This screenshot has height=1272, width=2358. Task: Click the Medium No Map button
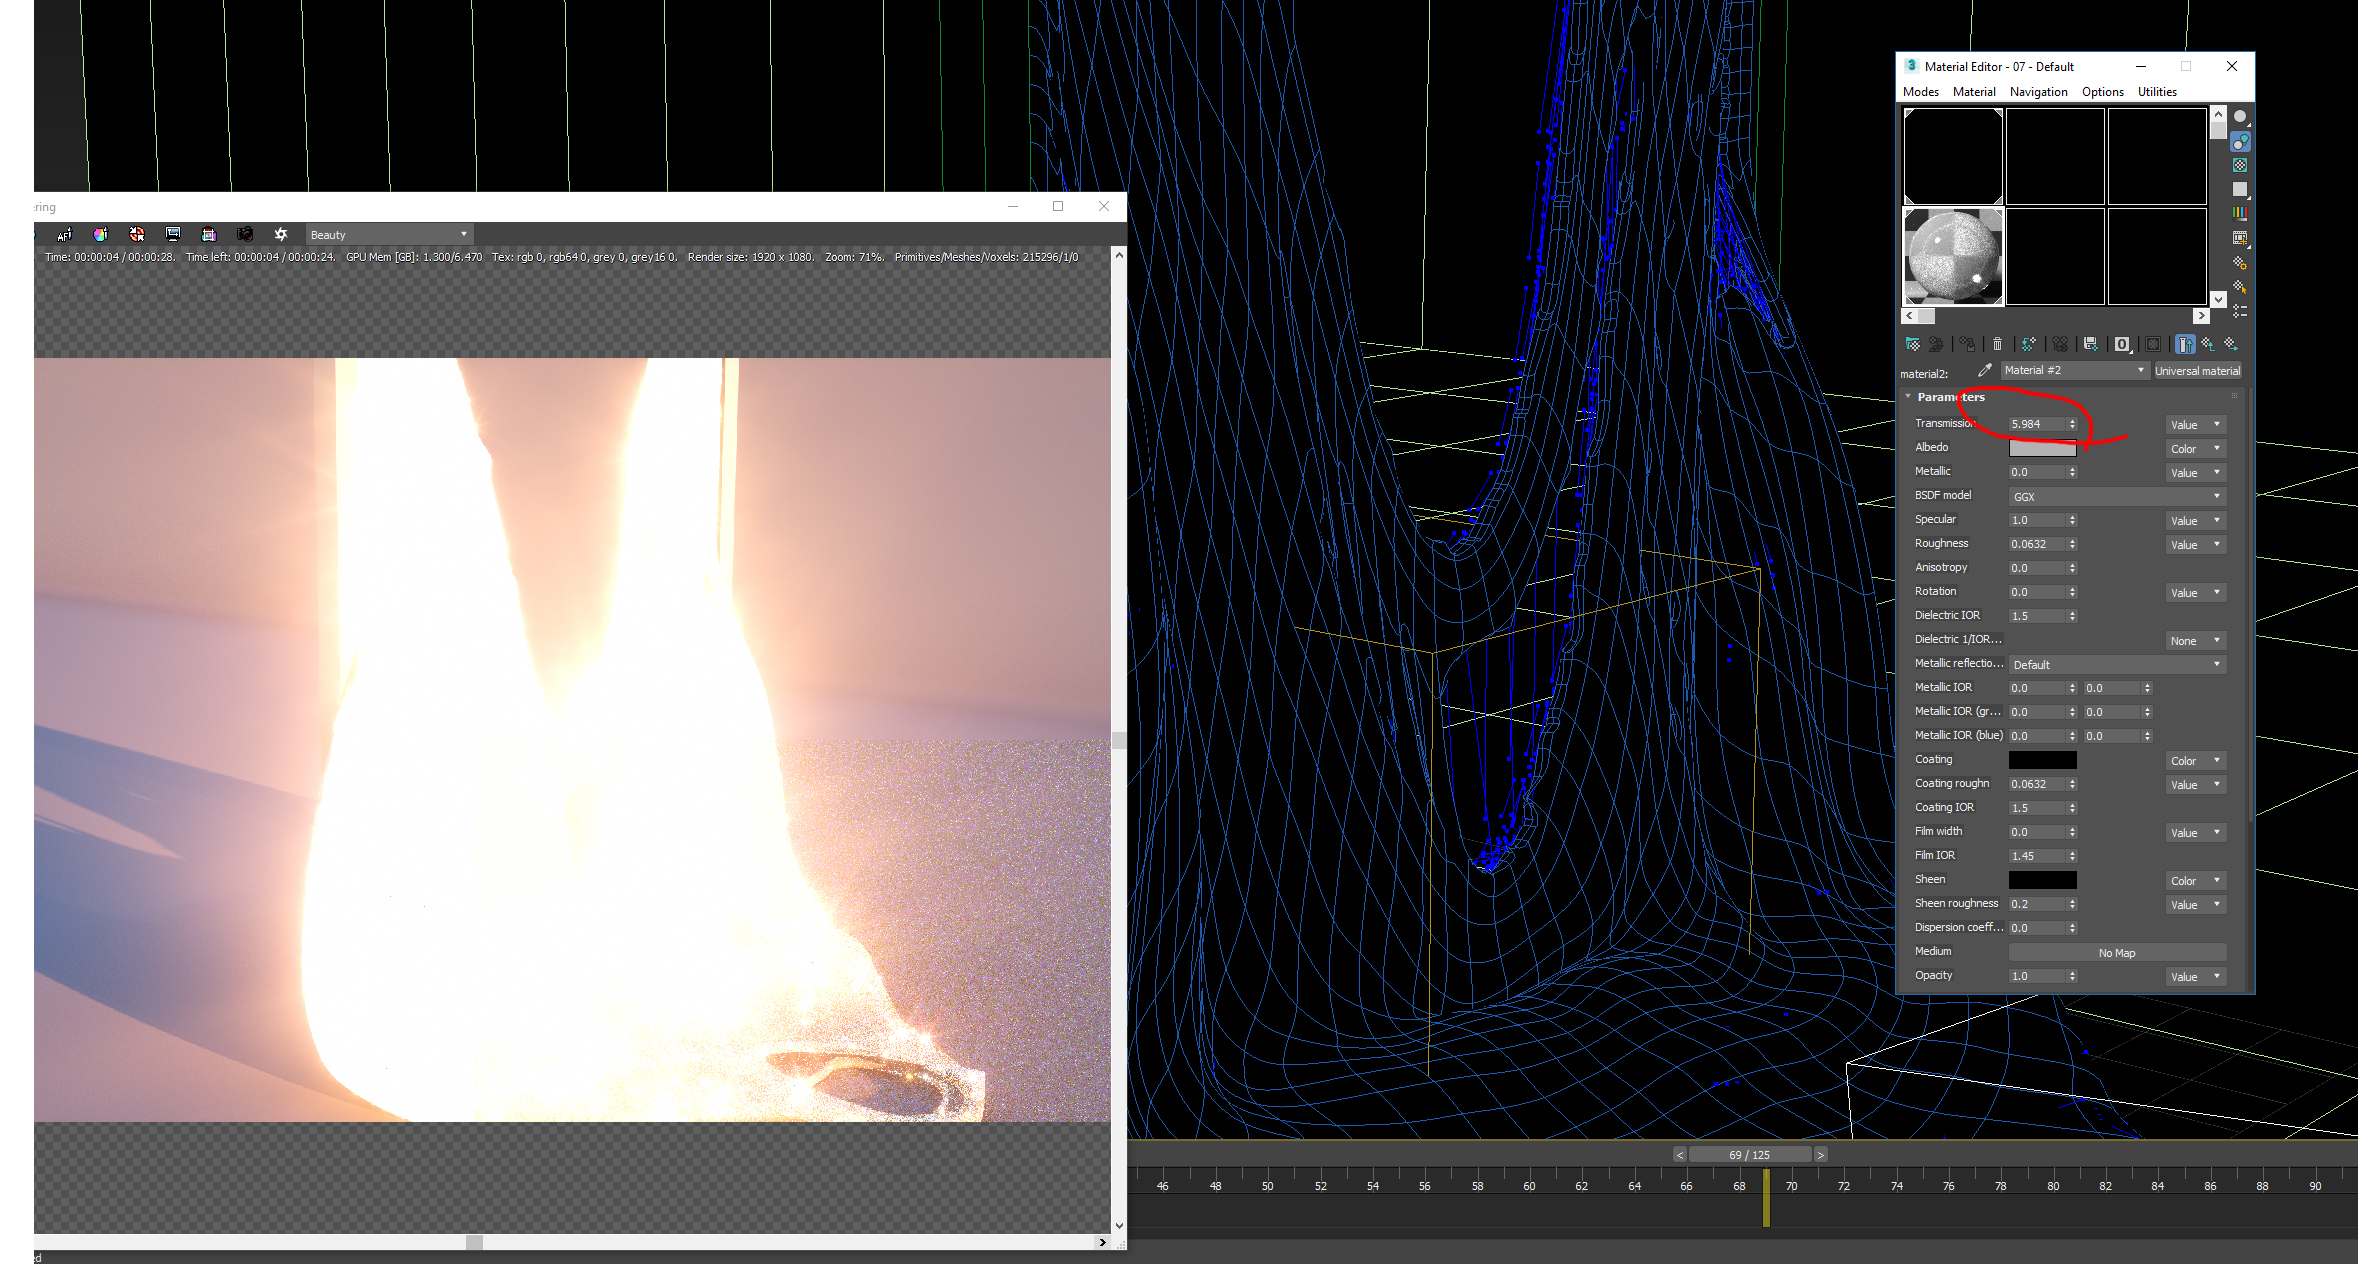(x=2116, y=953)
